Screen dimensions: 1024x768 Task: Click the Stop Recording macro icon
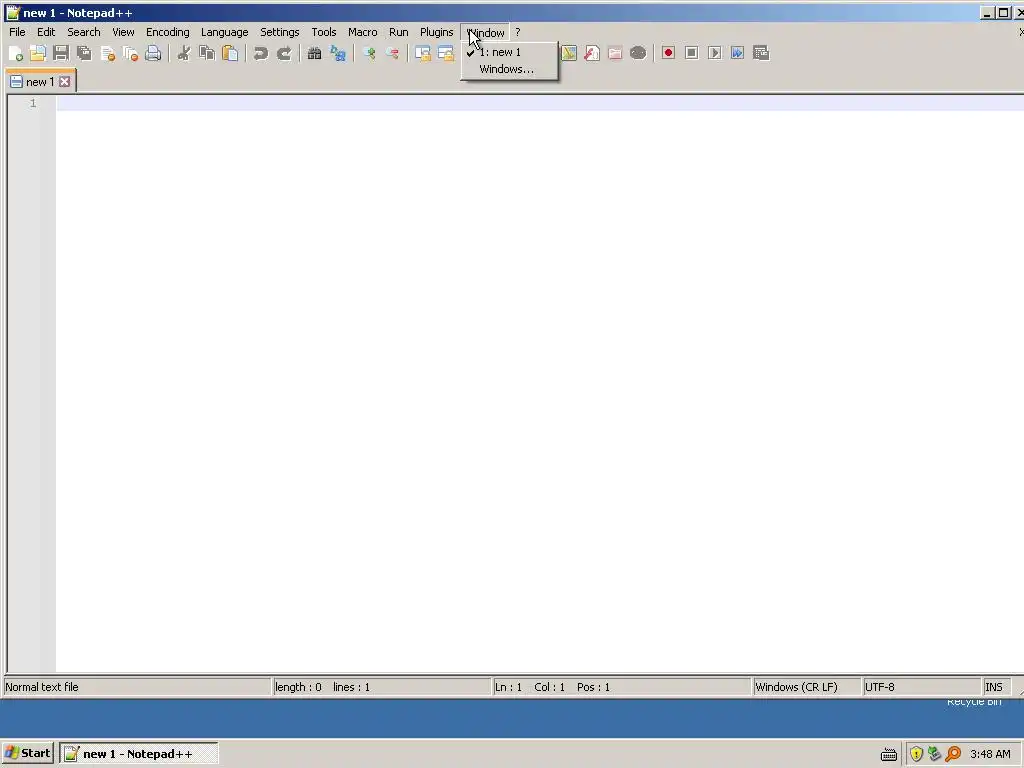692,54
